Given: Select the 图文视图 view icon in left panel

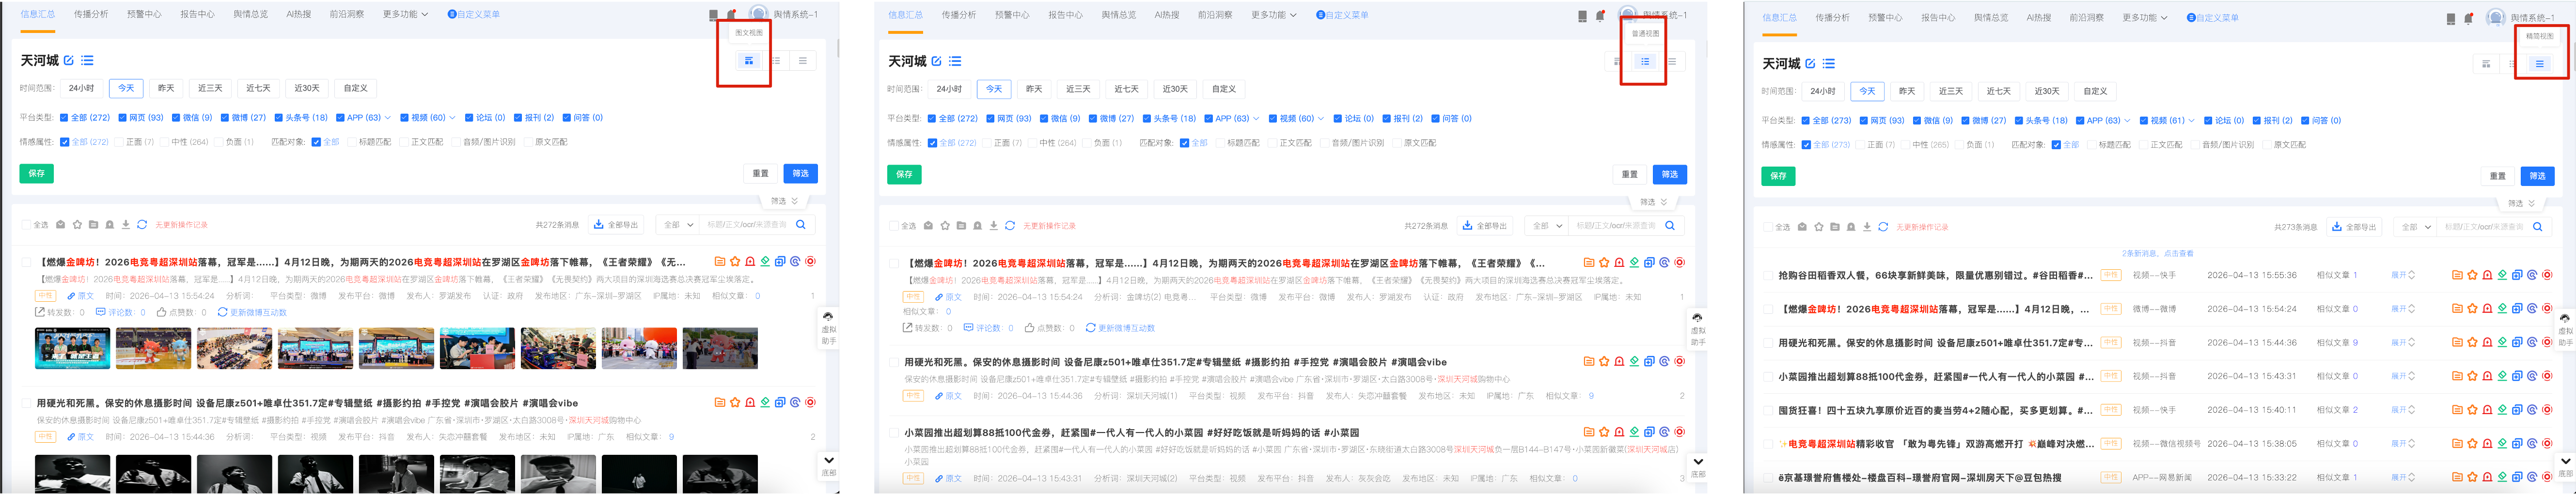Looking at the screenshot, I should (748, 61).
